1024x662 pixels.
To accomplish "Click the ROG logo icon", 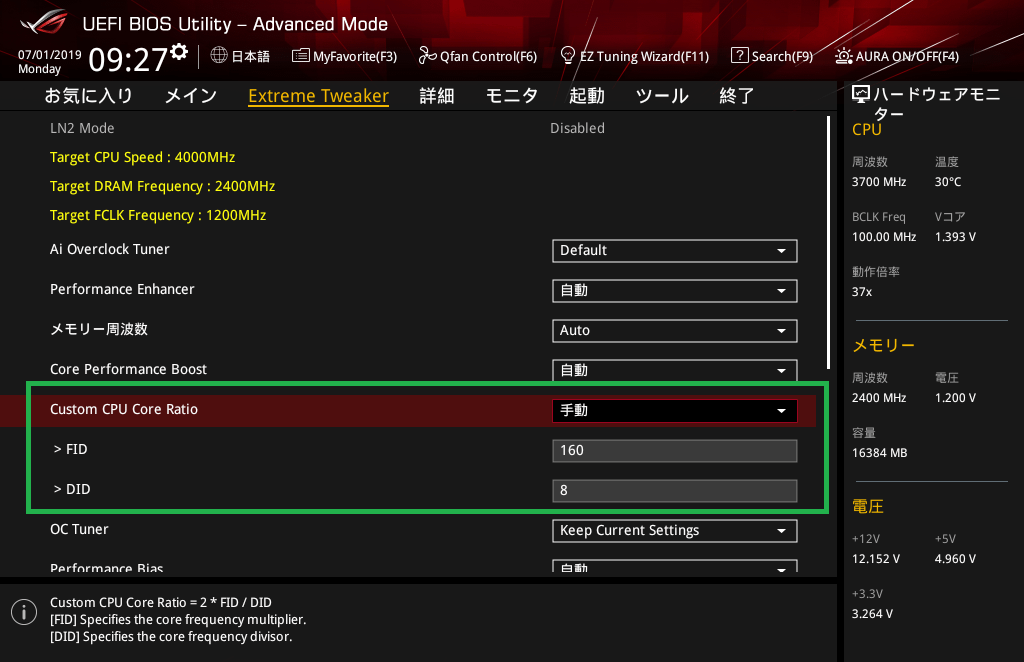I will tap(44, 22).
